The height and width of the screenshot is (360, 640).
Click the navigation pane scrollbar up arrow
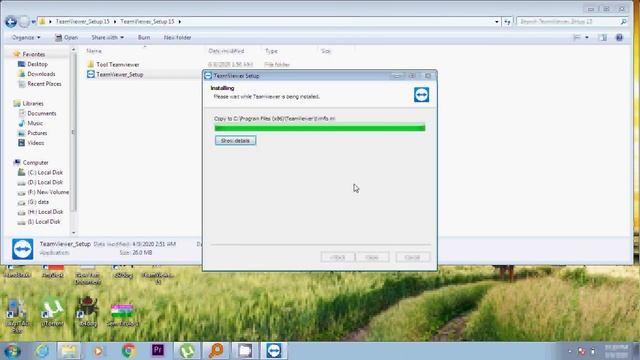pyautogui.click(x=74, y=50)
